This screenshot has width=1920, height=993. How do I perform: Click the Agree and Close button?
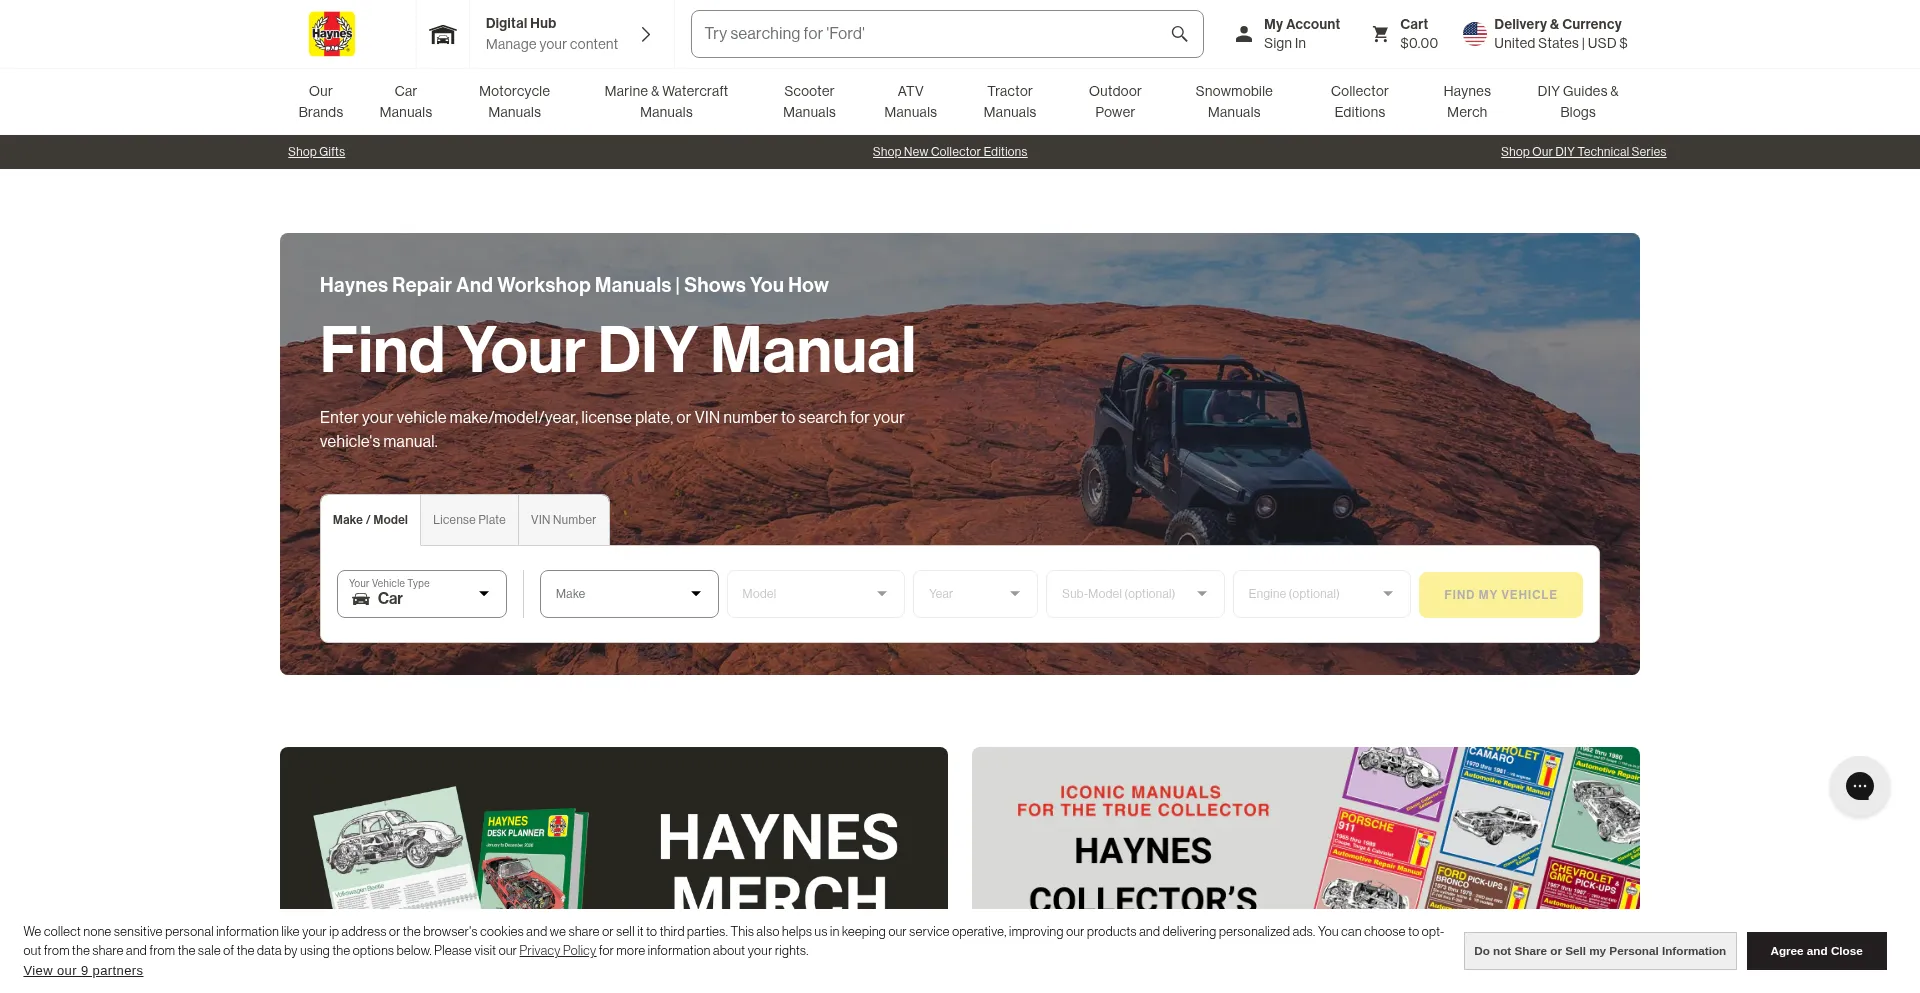[x=1816, y=951]
